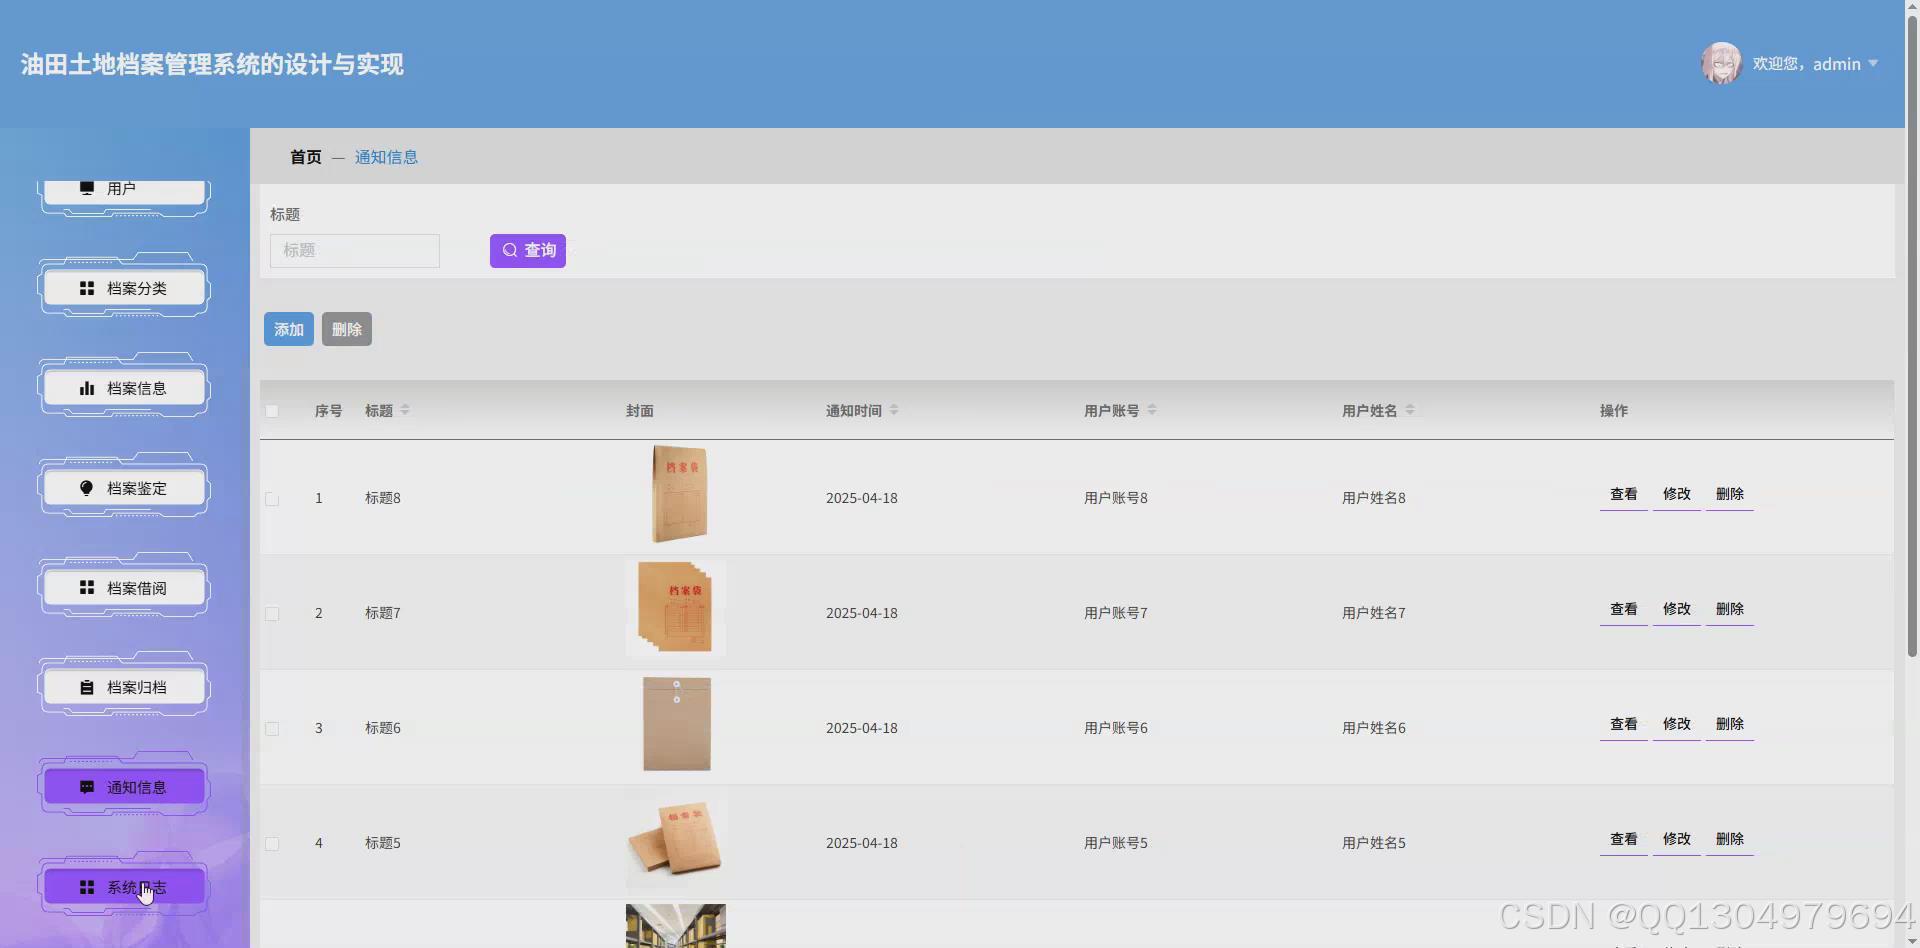Click the admin avatar picture
Image resolution: width=1920 pixels, height=948 pixels.
(1722, 63)
